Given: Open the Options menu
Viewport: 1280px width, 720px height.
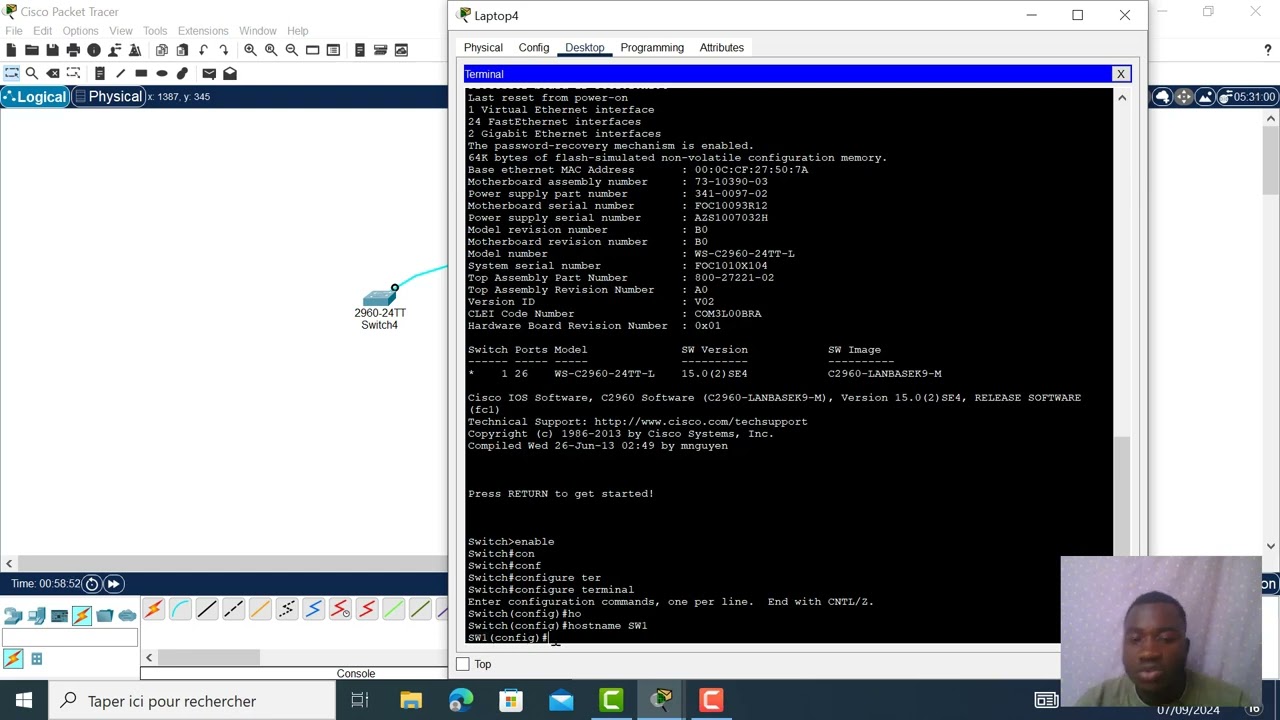Looking at the screenshot, I should pos(80,31).
